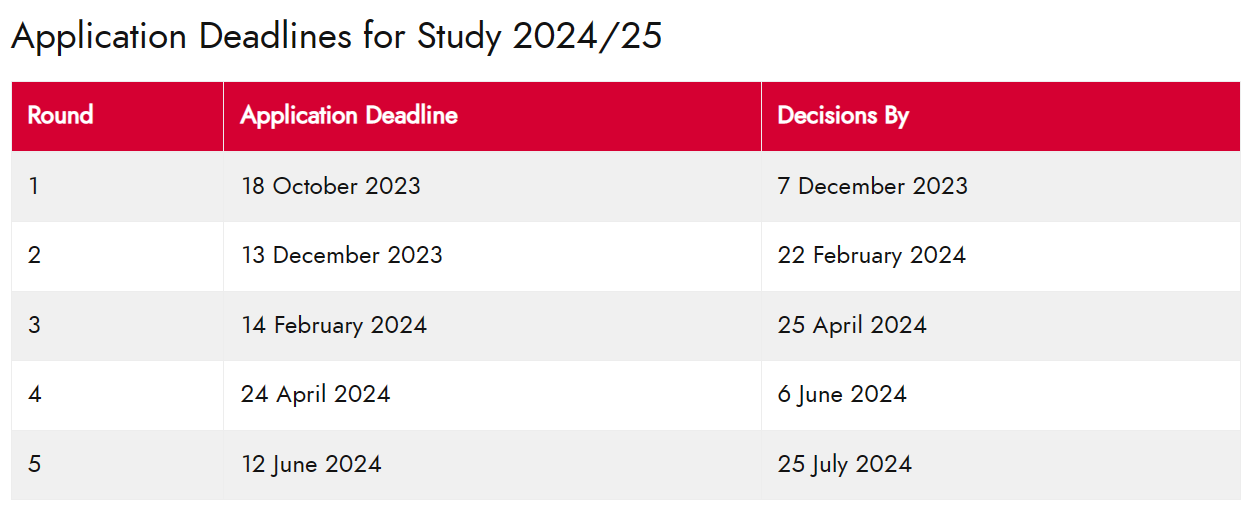The image size is (1250, 516).
Task: Click the 14 February 2024 deadline
Action: [333, 325]
